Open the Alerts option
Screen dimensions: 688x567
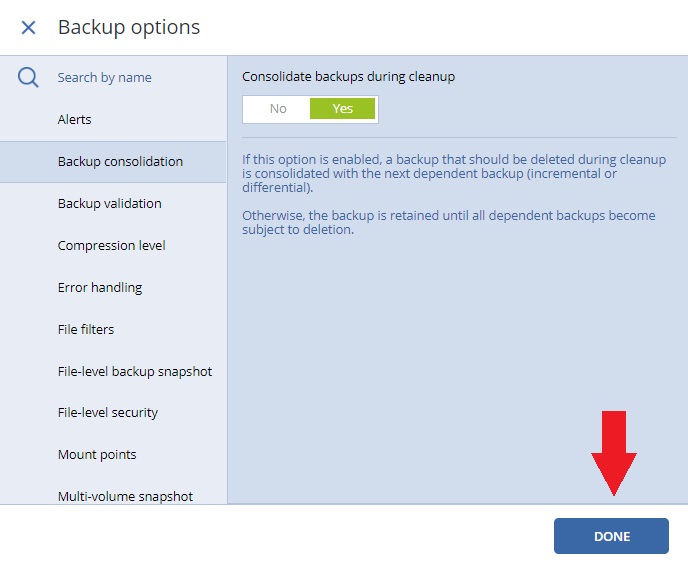click(x=113, y=119)
